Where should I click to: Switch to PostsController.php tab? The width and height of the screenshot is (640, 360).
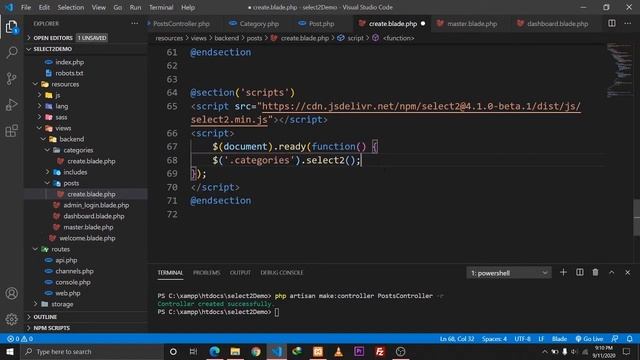[x=181, y=24]
